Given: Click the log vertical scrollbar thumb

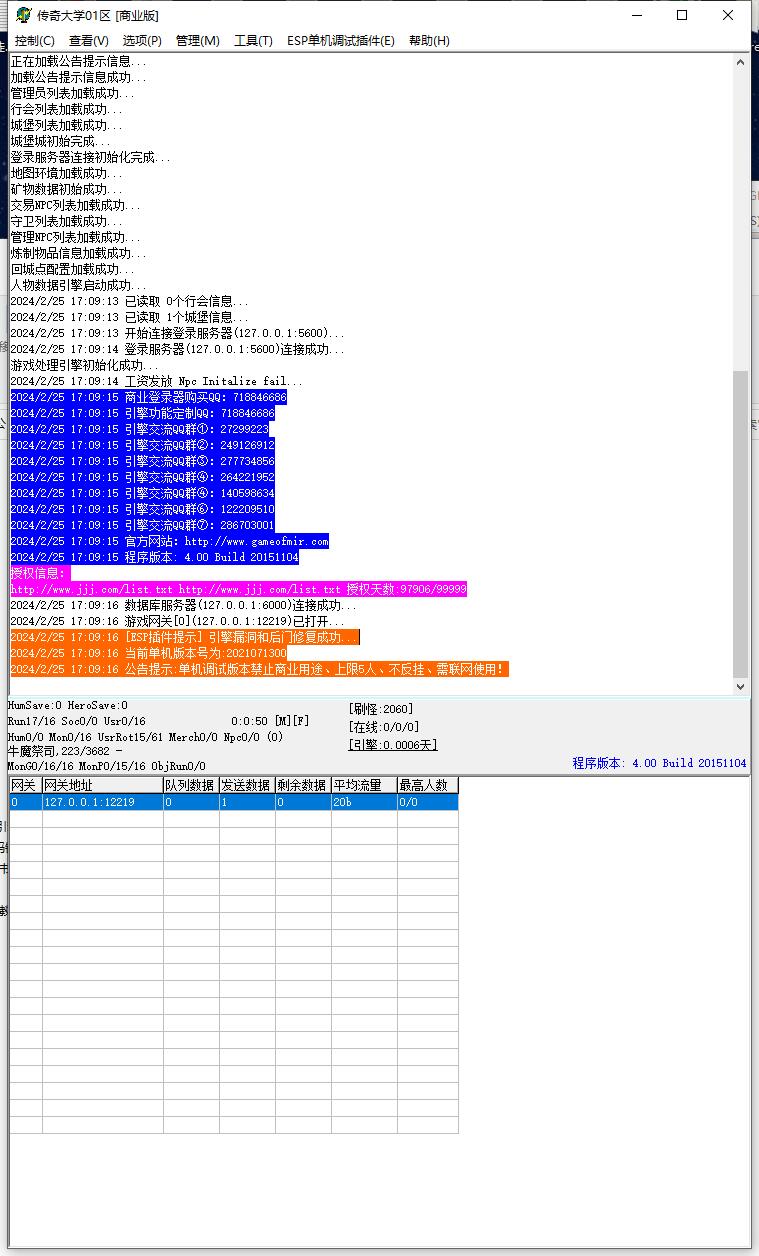Looking at the screenshot, I should [x=741, y=523].
